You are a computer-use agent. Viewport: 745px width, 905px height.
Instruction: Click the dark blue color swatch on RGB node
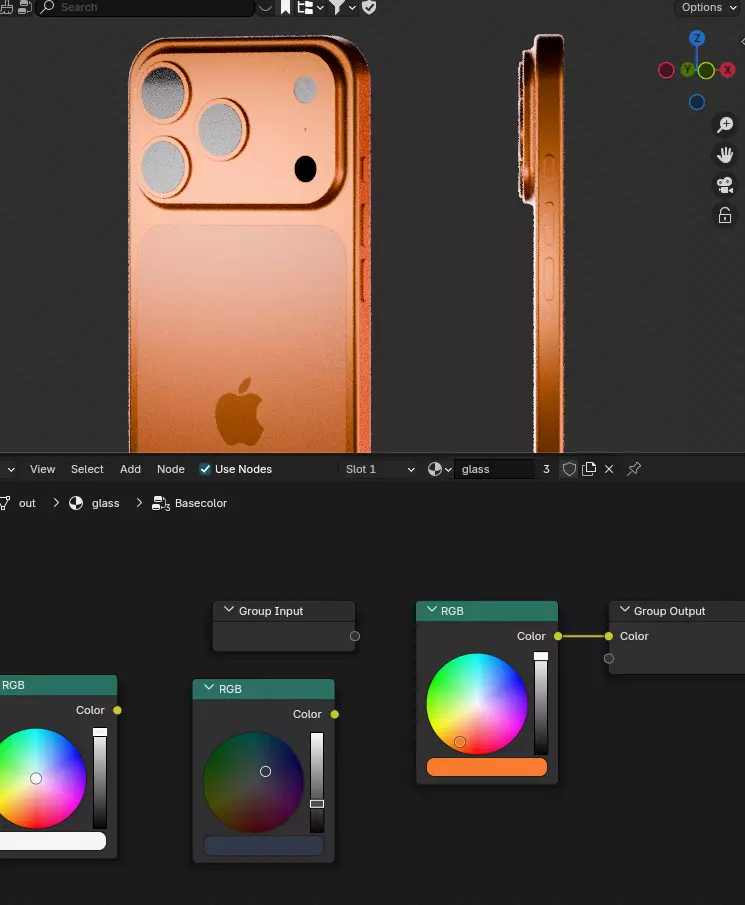pos(264,846)
